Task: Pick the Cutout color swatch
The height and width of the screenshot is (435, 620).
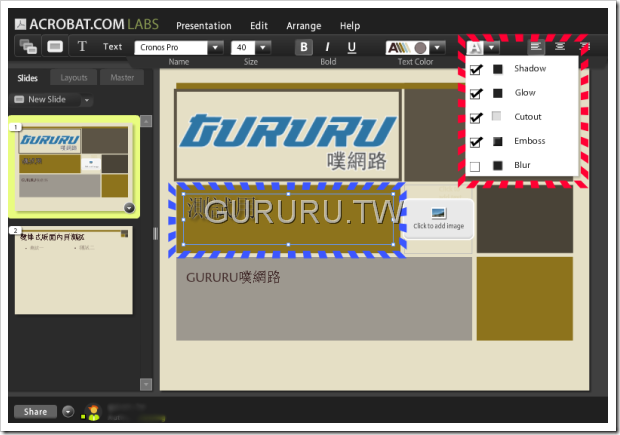Action: tap(496, 116)
